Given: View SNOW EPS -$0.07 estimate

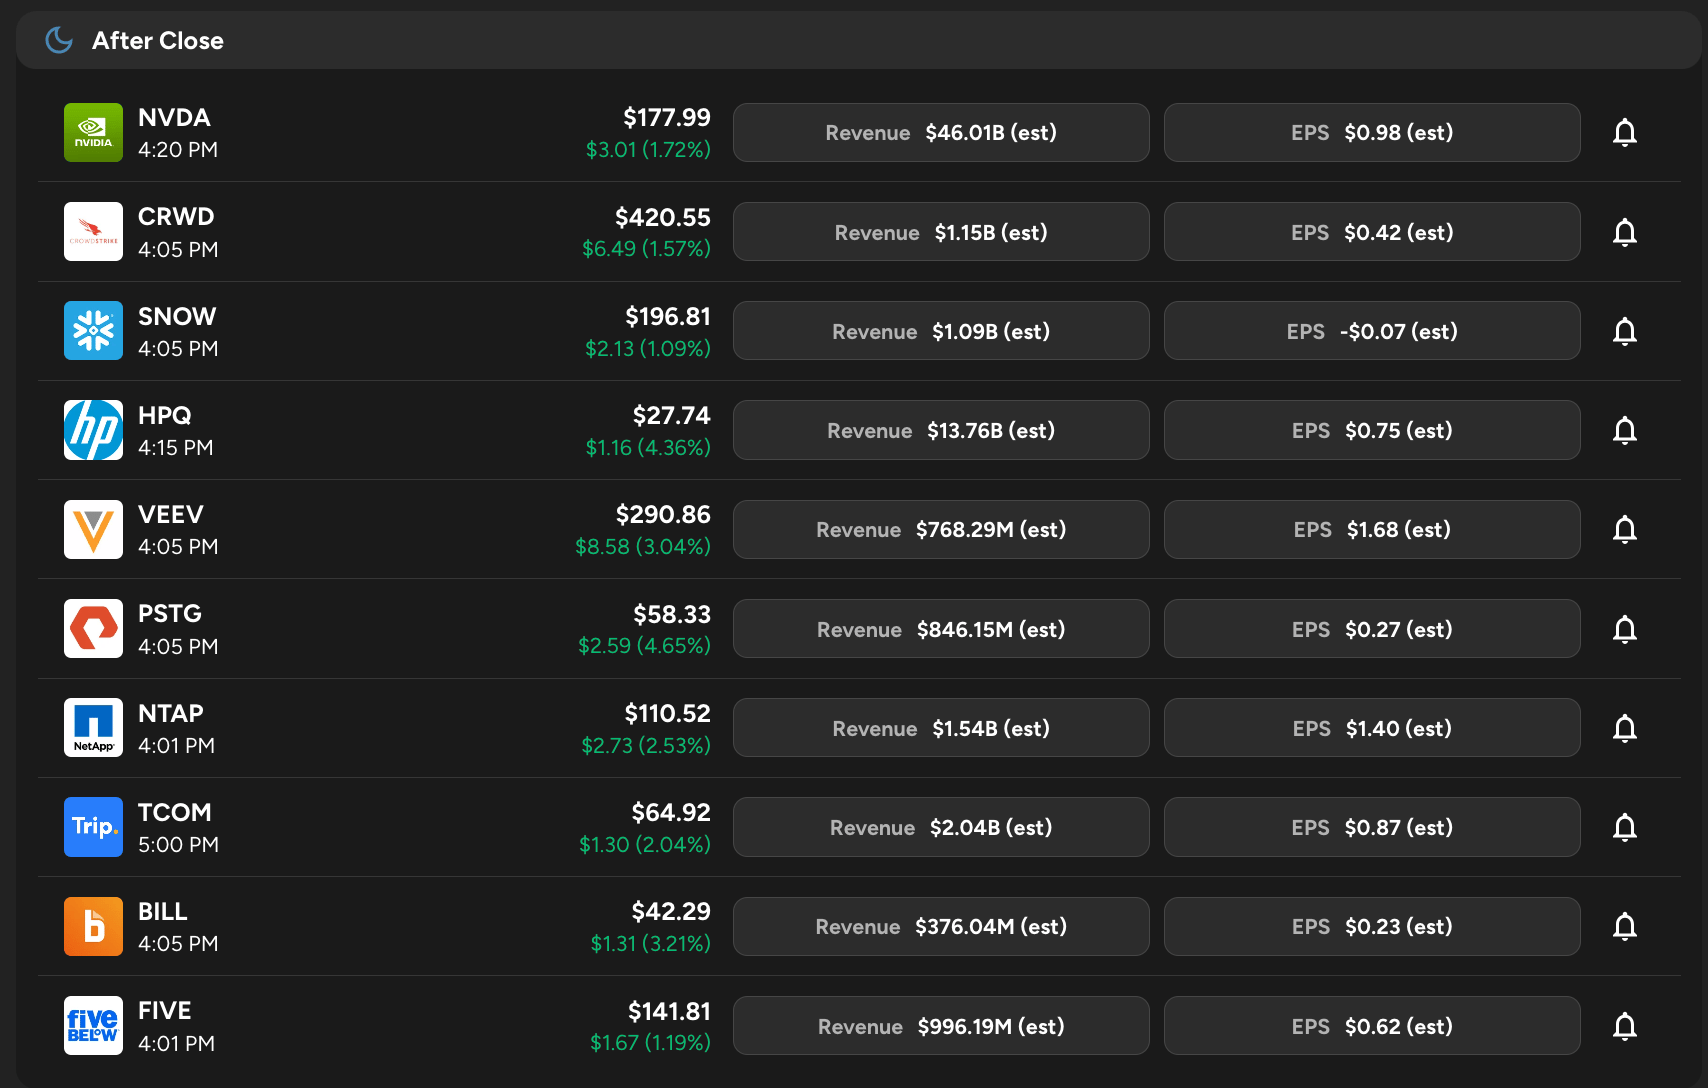Looking at the screenshot, I should 1372,331.
